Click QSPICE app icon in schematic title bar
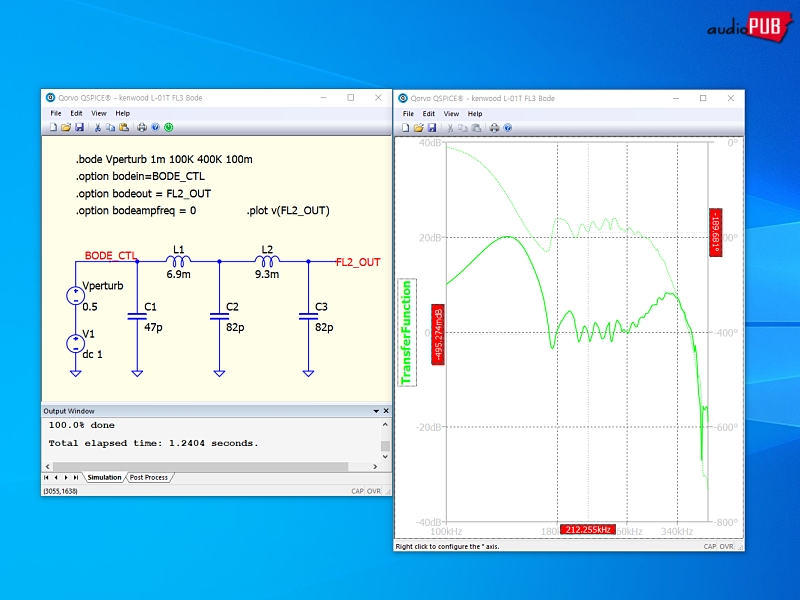Viewport: 800px width, 600px height. coord(50,97)
